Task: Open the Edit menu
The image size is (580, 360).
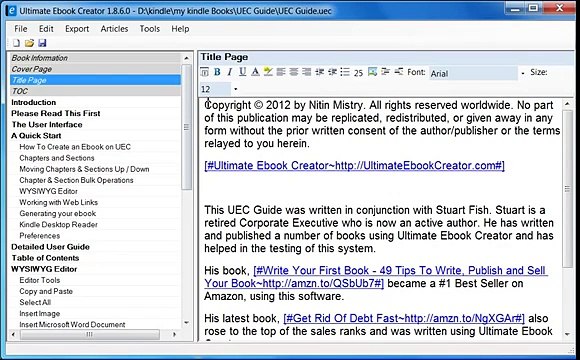Action: [x=46, y=29]
